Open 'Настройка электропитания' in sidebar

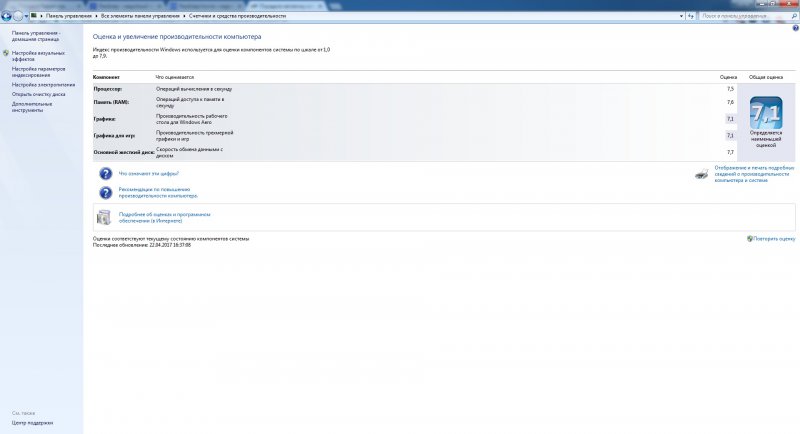[42, 85]
